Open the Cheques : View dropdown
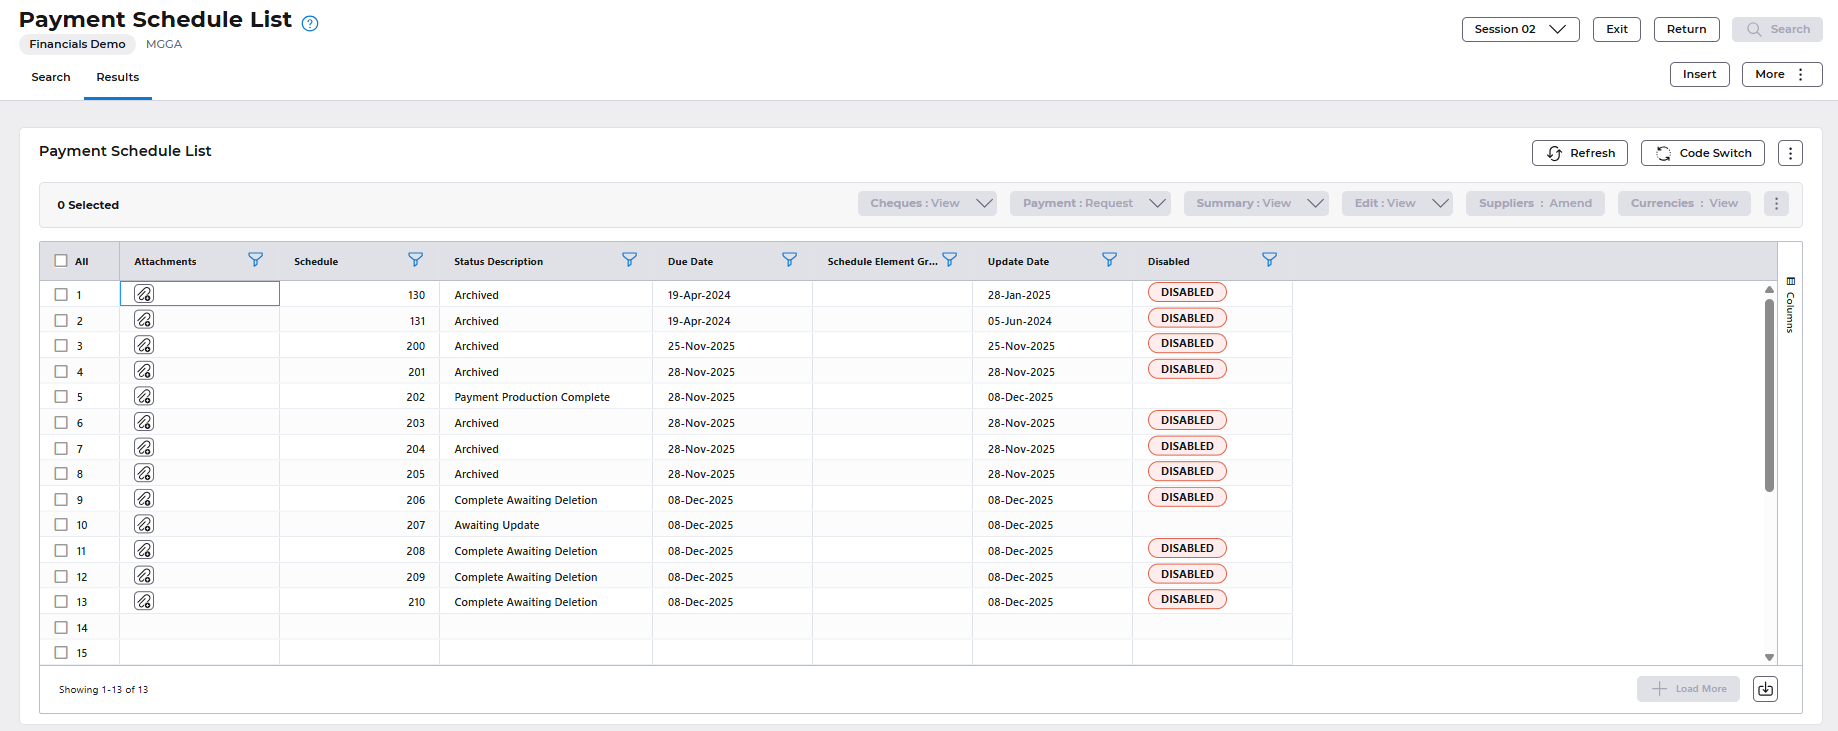The width and height of the screenshot is (1838, 731). [x=984, y=203]
